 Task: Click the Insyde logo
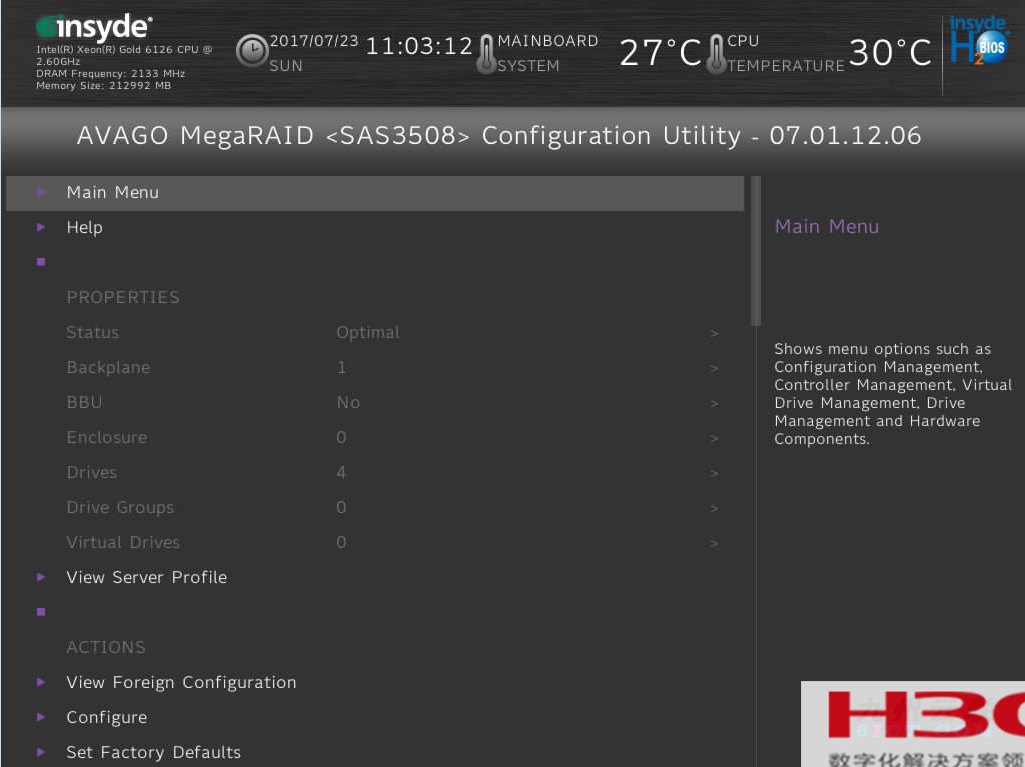pos(94,27)
